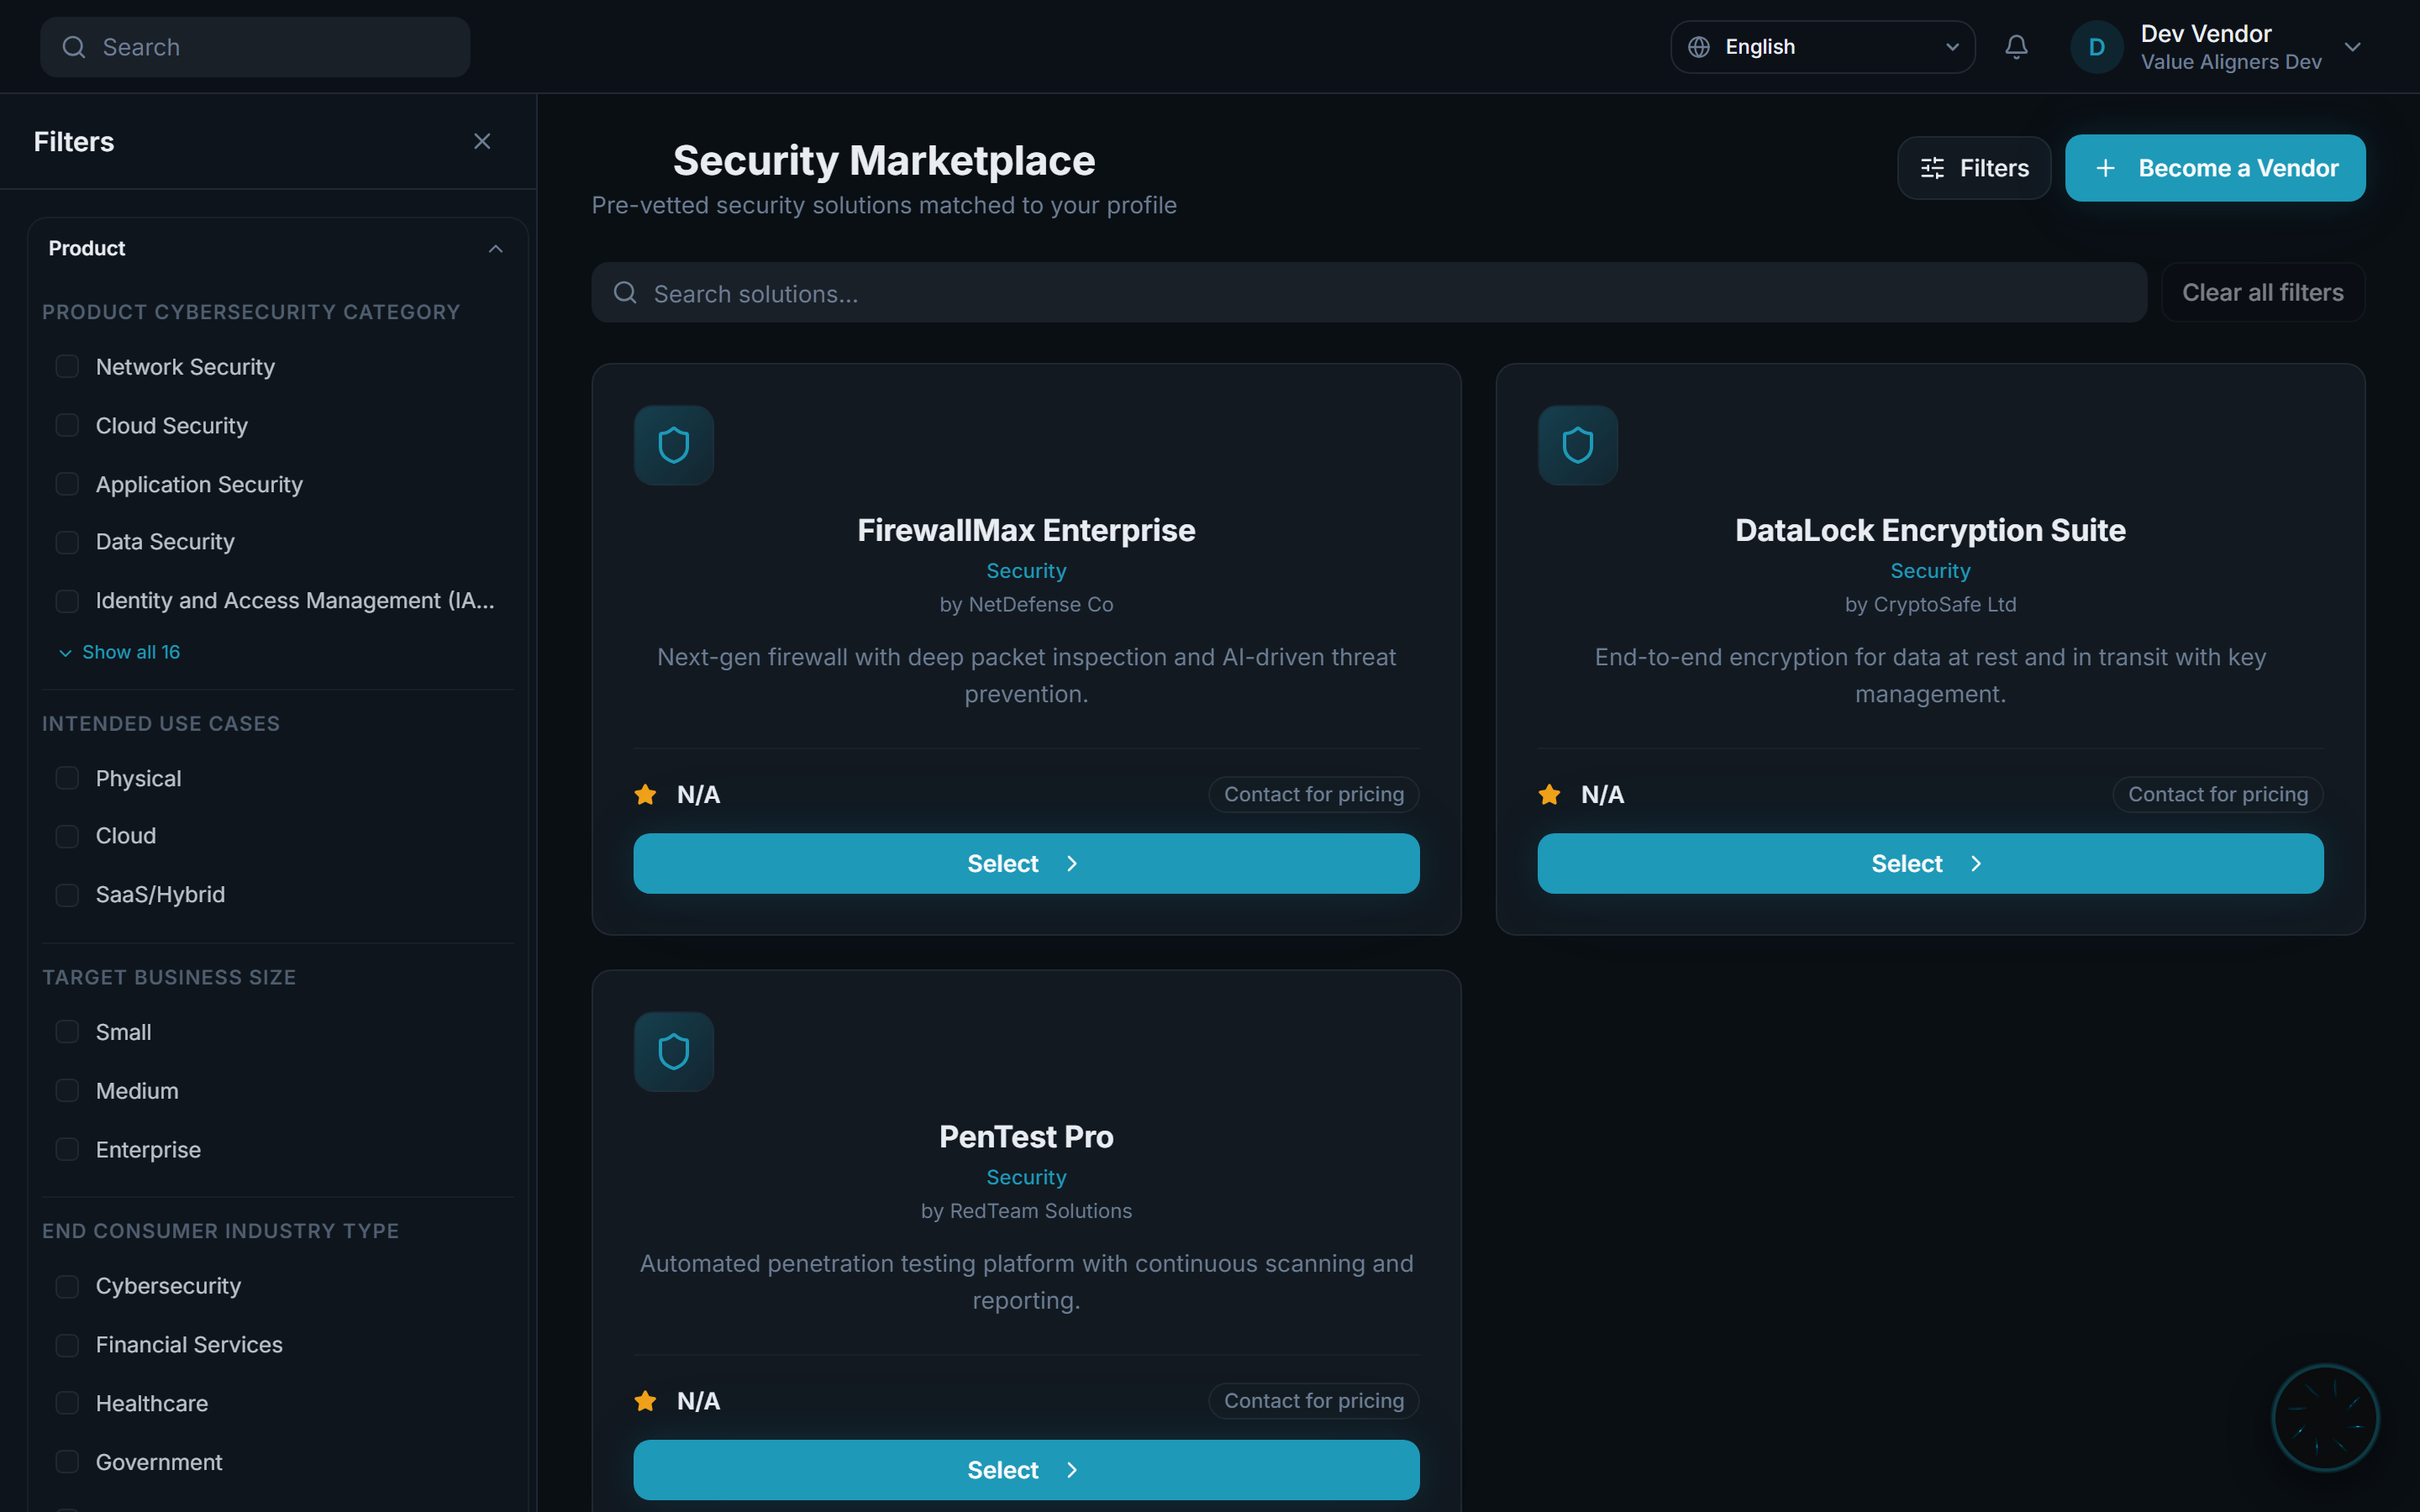The image size is (2420, 1512).
Task: Check the Cybersecurity industry type
Action: (x=67, y=1286)
